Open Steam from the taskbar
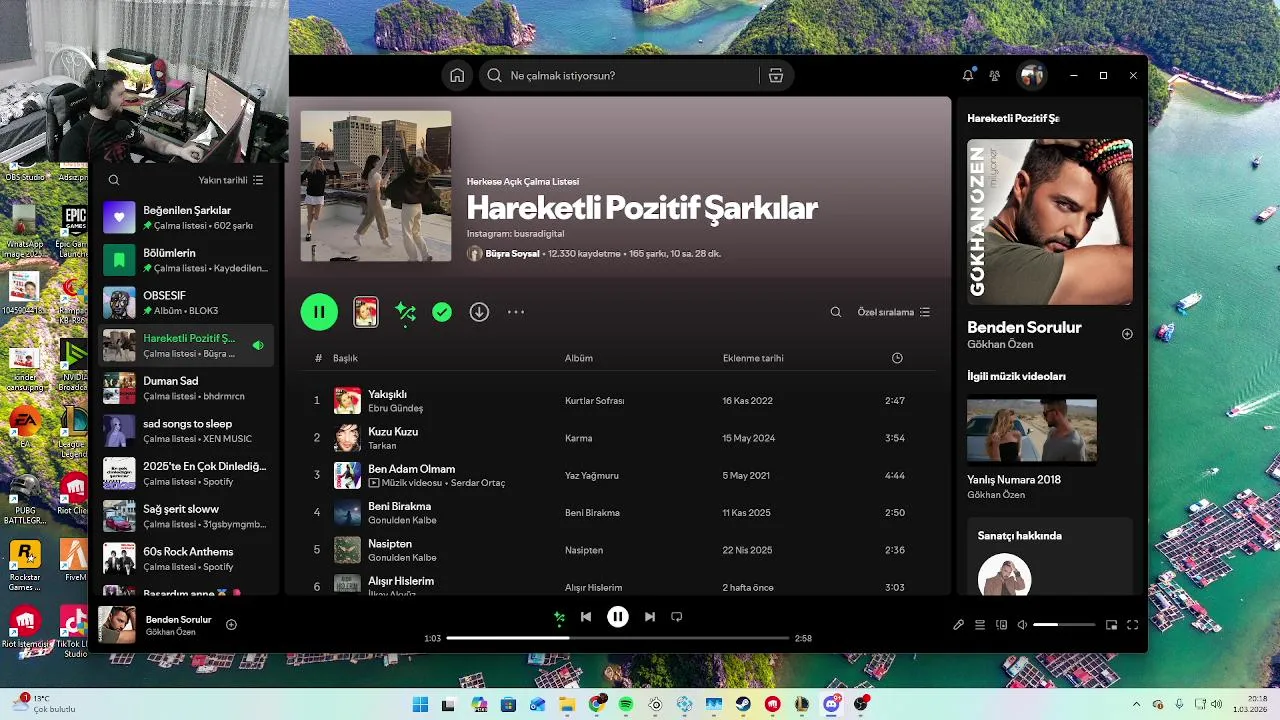Screen dimensions: 1280x720 tap(743, 704)
